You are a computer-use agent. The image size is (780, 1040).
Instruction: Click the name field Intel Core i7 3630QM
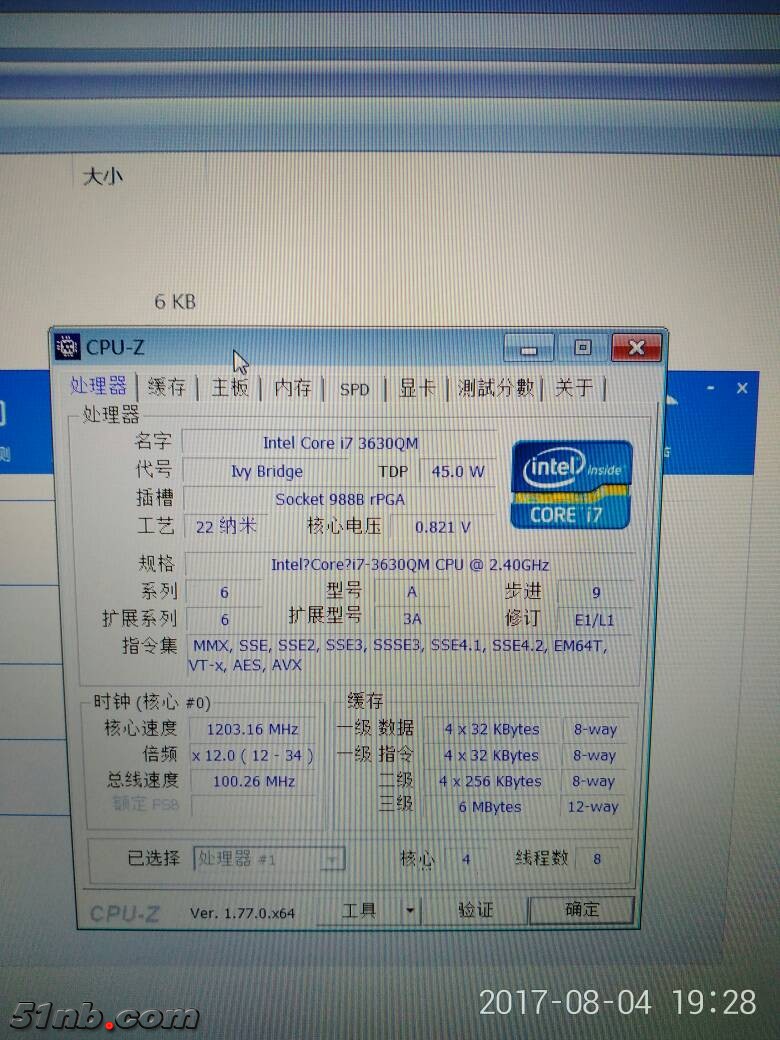[x=340, y=443]
